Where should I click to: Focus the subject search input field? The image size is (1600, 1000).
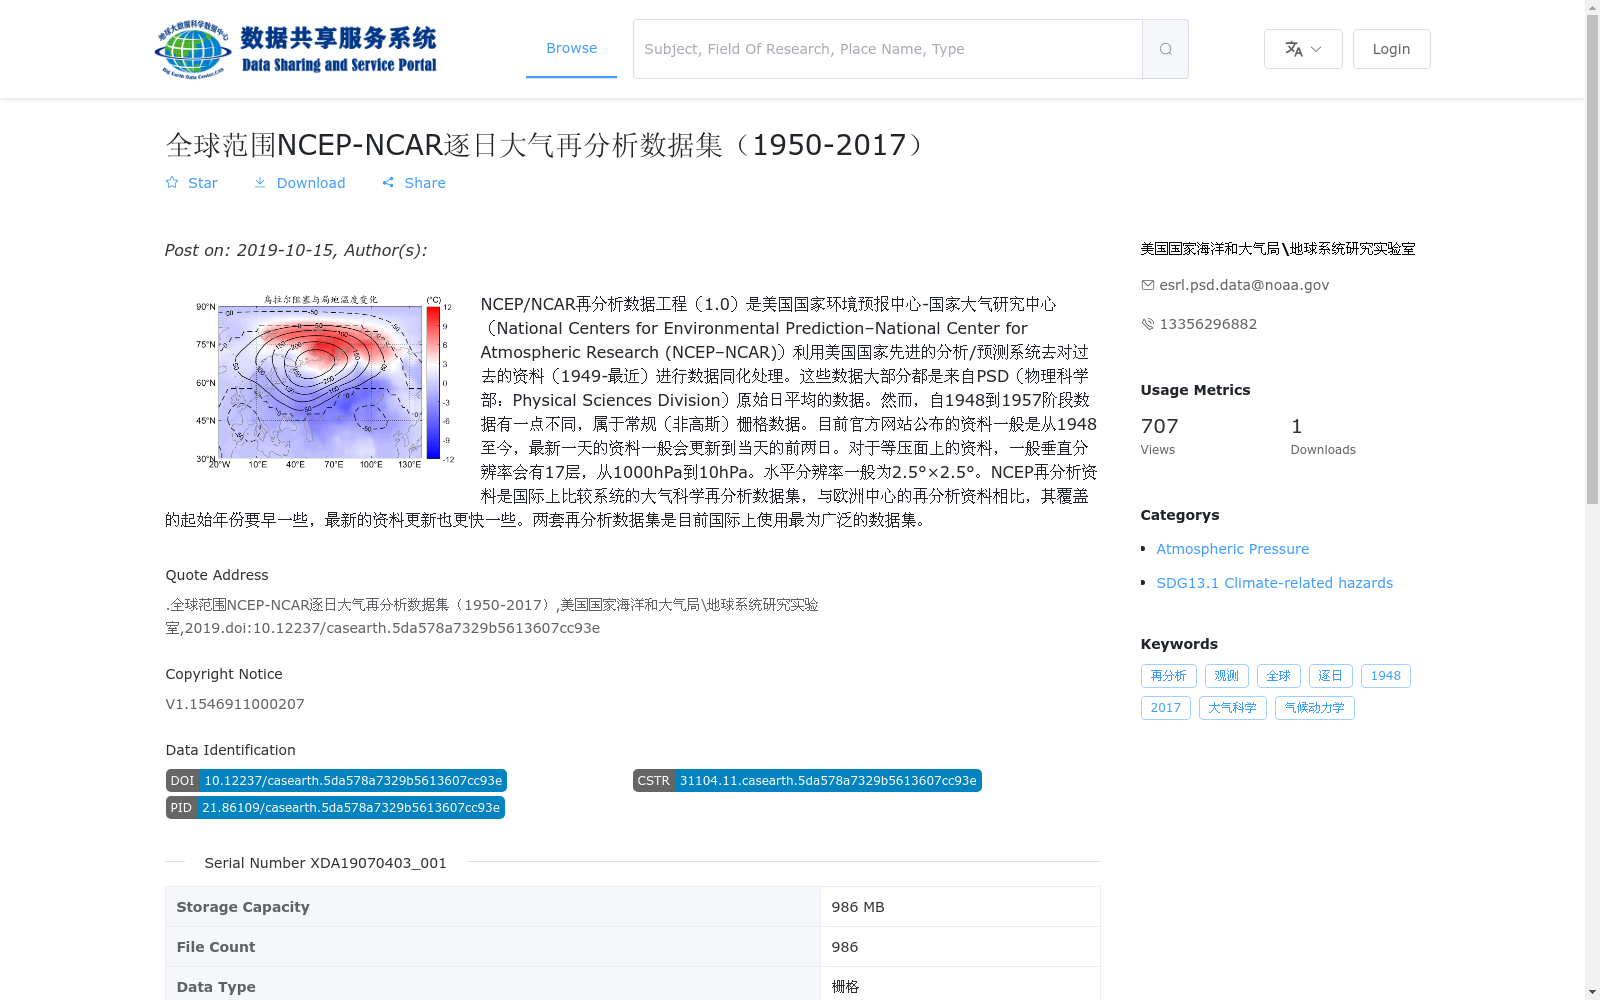click(887, 49)
